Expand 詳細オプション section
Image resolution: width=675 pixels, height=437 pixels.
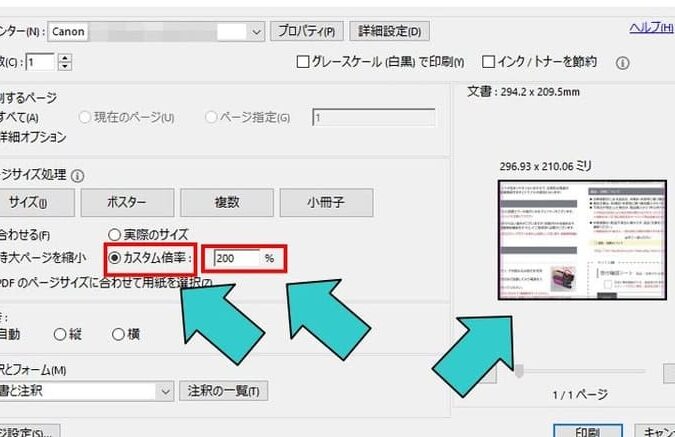click(33, 137)
